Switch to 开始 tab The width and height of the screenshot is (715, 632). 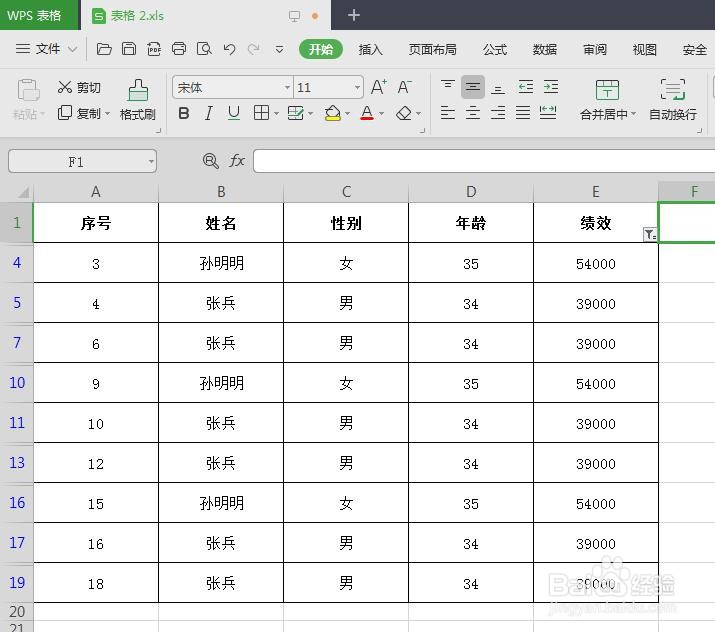(x=321, y=49)
